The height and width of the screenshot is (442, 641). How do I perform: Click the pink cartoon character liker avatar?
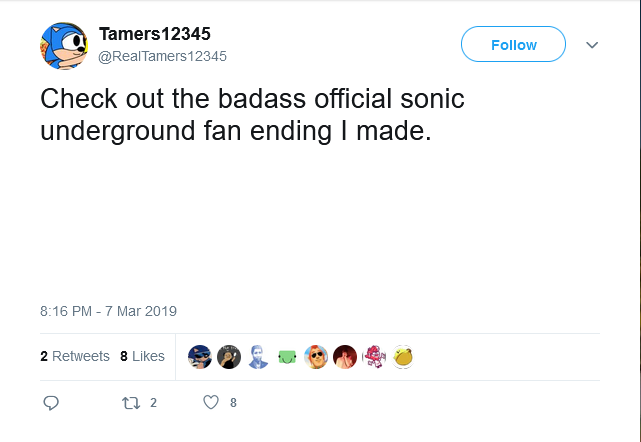pyautogui.click(x=374, y=356)
